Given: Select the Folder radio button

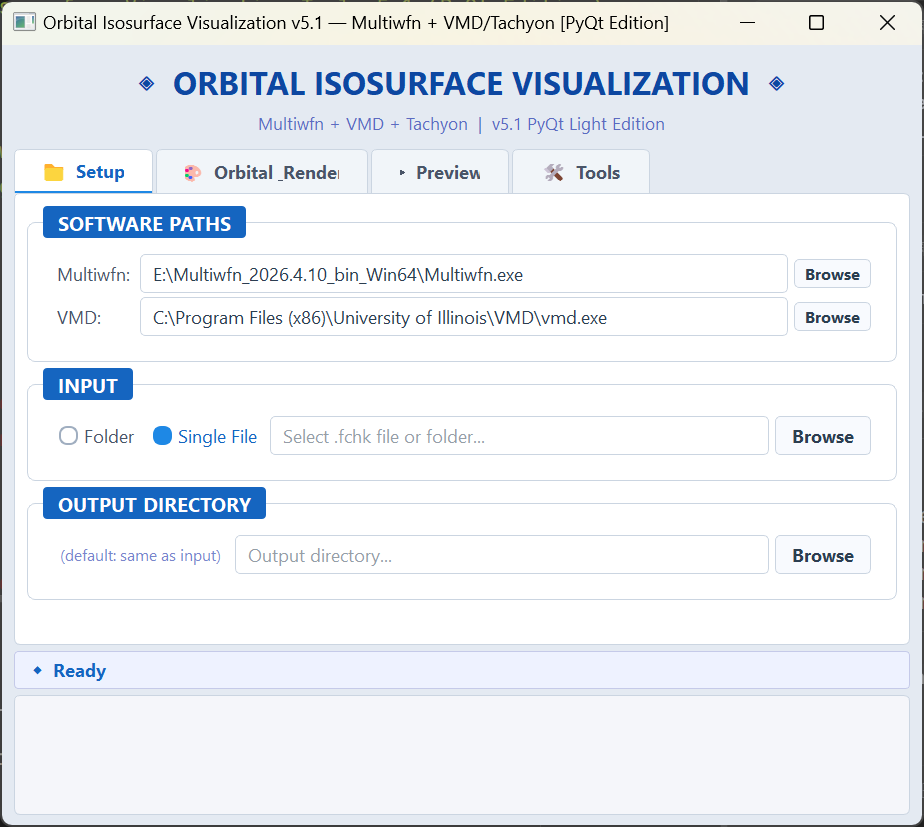Looking at the screenshot, I should click(x=68, y=436).
